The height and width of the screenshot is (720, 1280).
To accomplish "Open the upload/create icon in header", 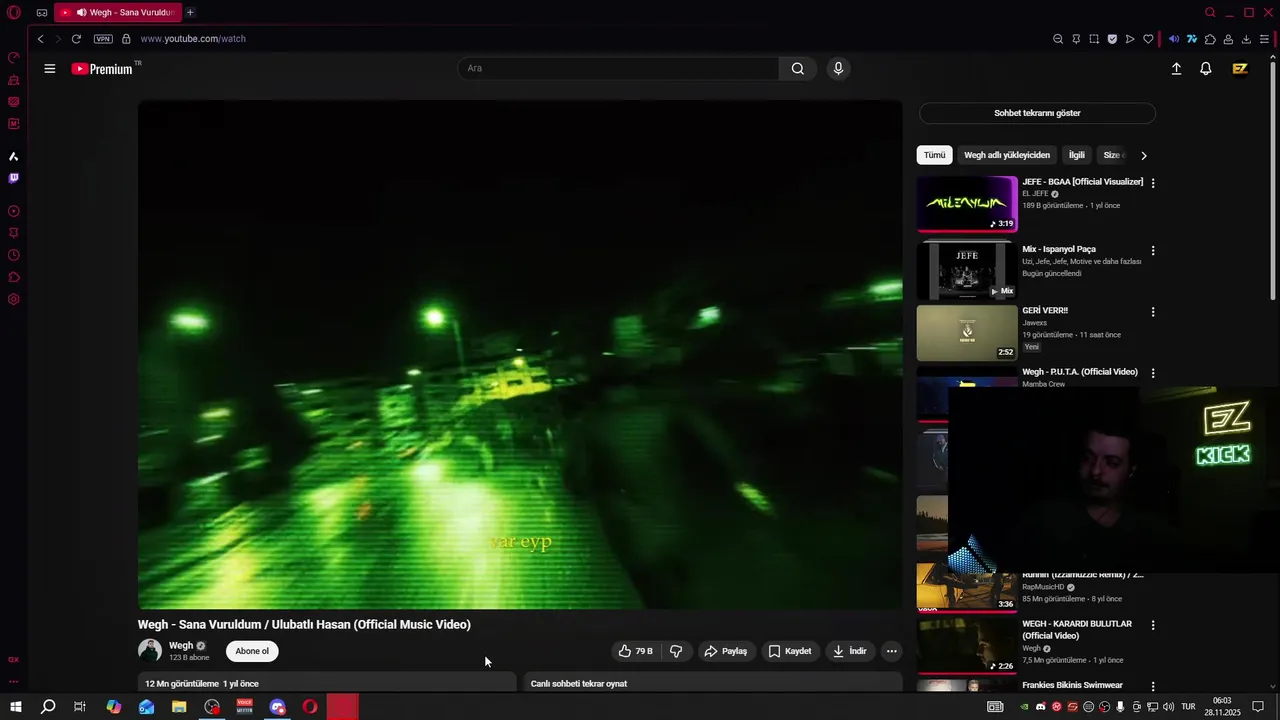I will point(1176,69).
